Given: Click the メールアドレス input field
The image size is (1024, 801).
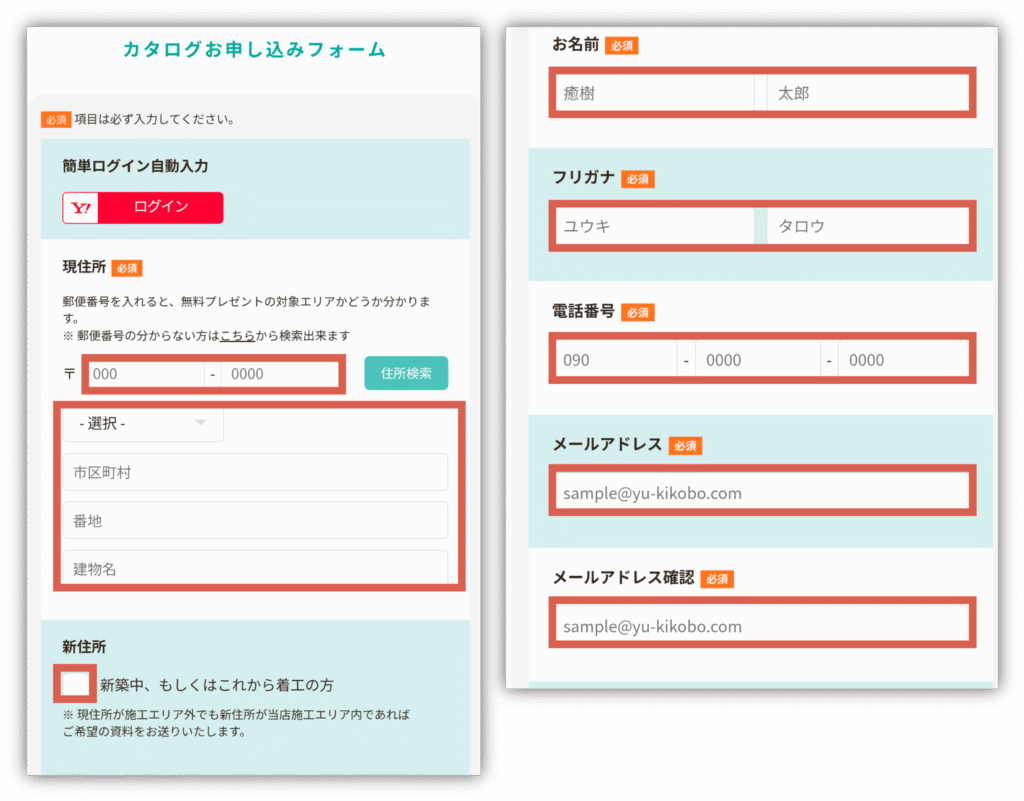Looking at the screenshot, I should click(761, 493).
